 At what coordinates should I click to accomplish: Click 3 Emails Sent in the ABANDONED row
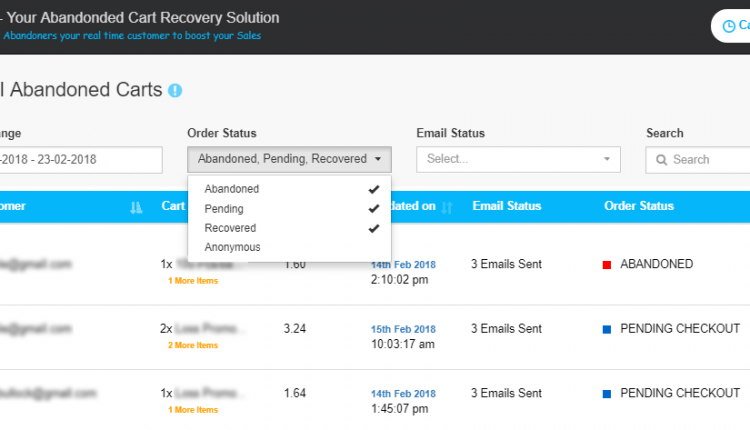tap(506, 264)
